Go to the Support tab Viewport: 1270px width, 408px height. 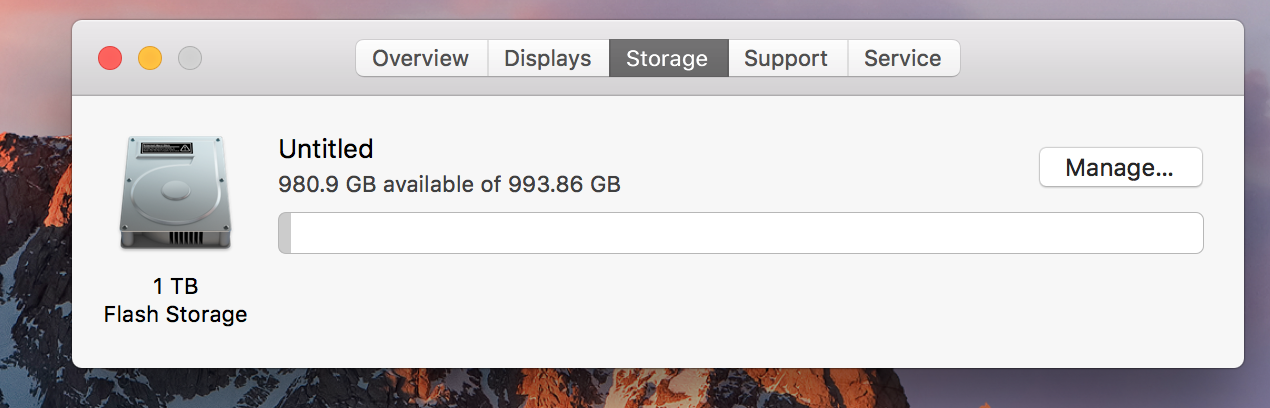point(786,58)
